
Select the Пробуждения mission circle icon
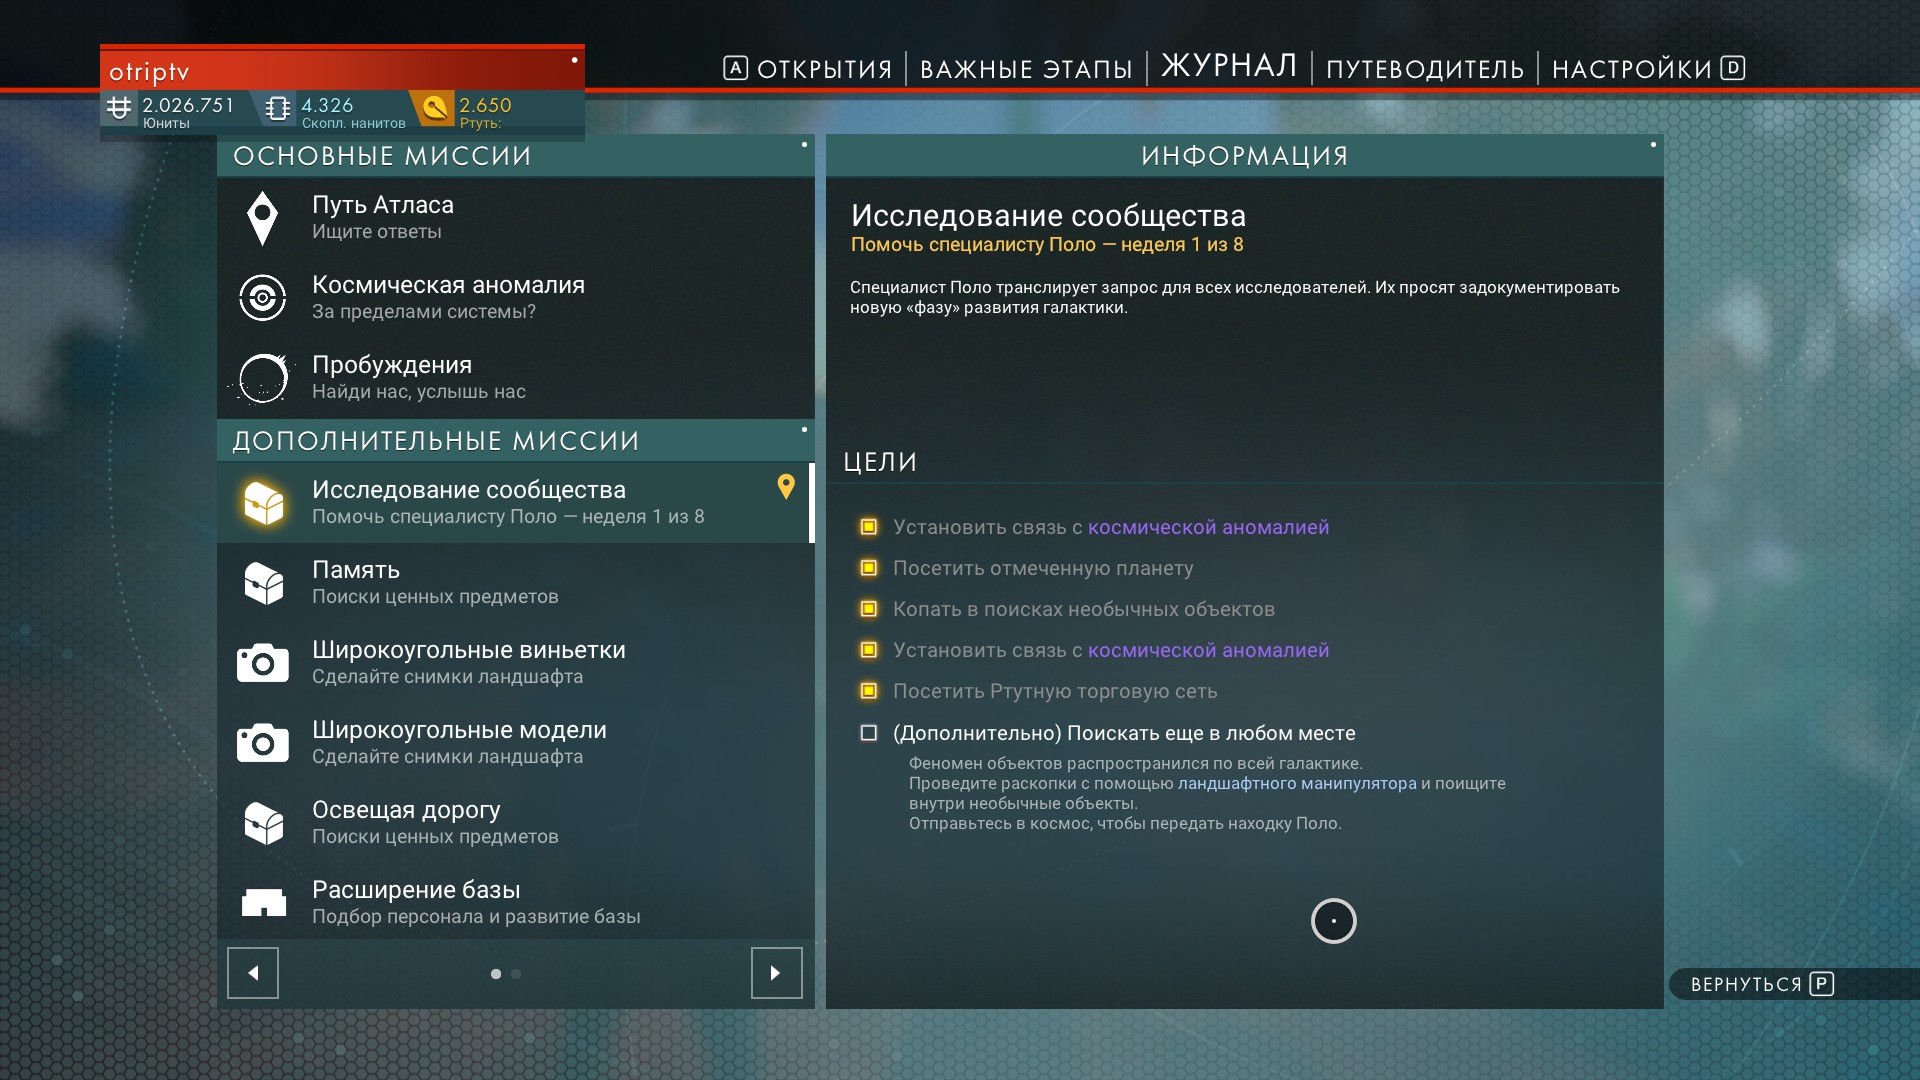coord(262,378)
